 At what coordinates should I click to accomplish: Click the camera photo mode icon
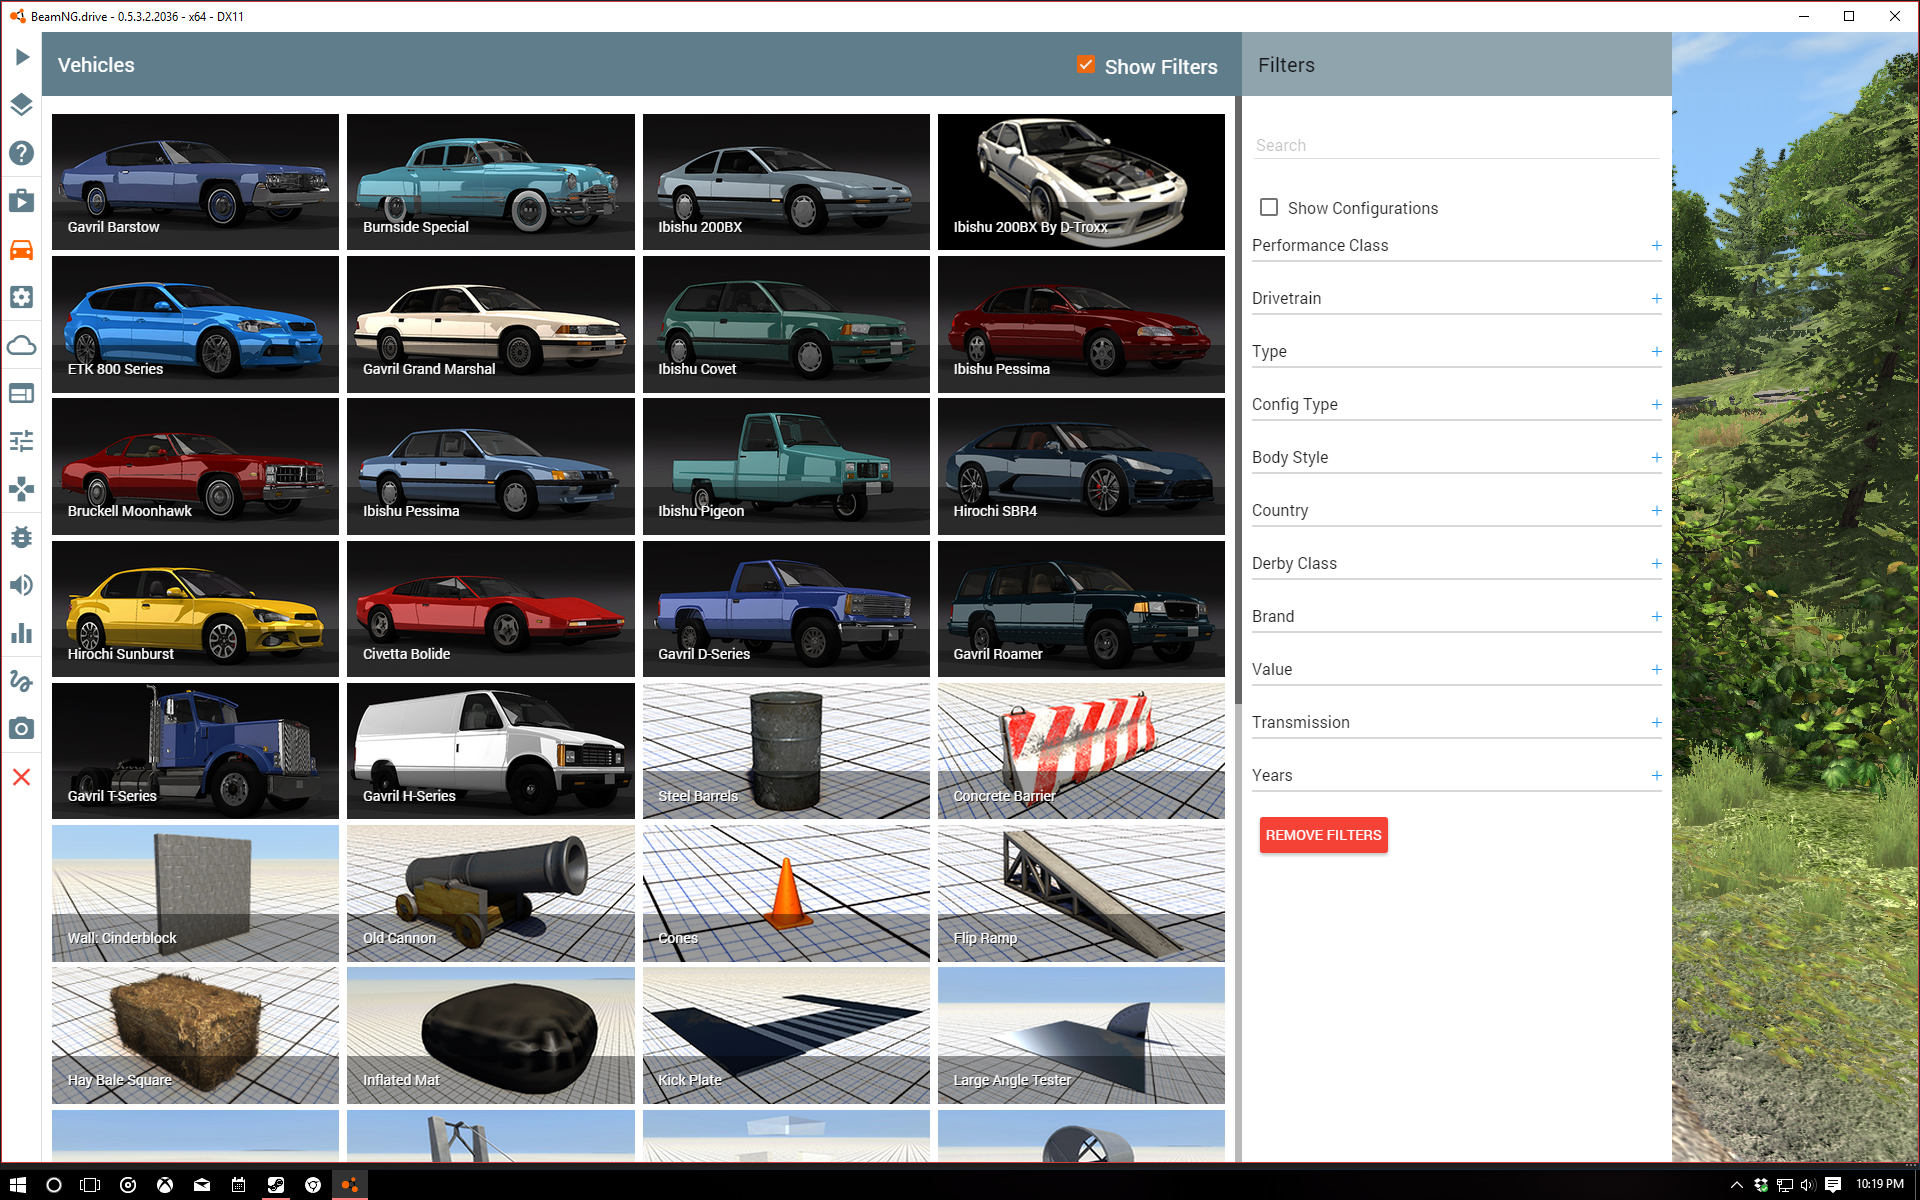pyautogui.click(x=22, y=729)
